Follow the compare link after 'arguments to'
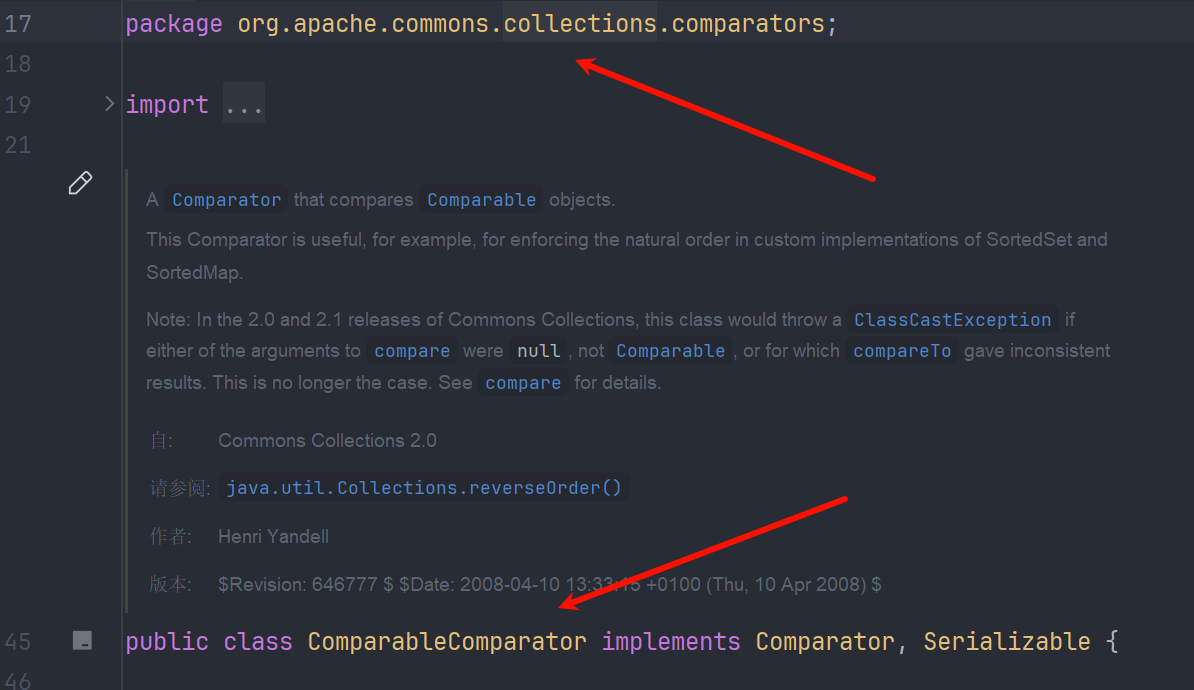The width and height of the screenshot is (1194, 690). coord(412,351)
